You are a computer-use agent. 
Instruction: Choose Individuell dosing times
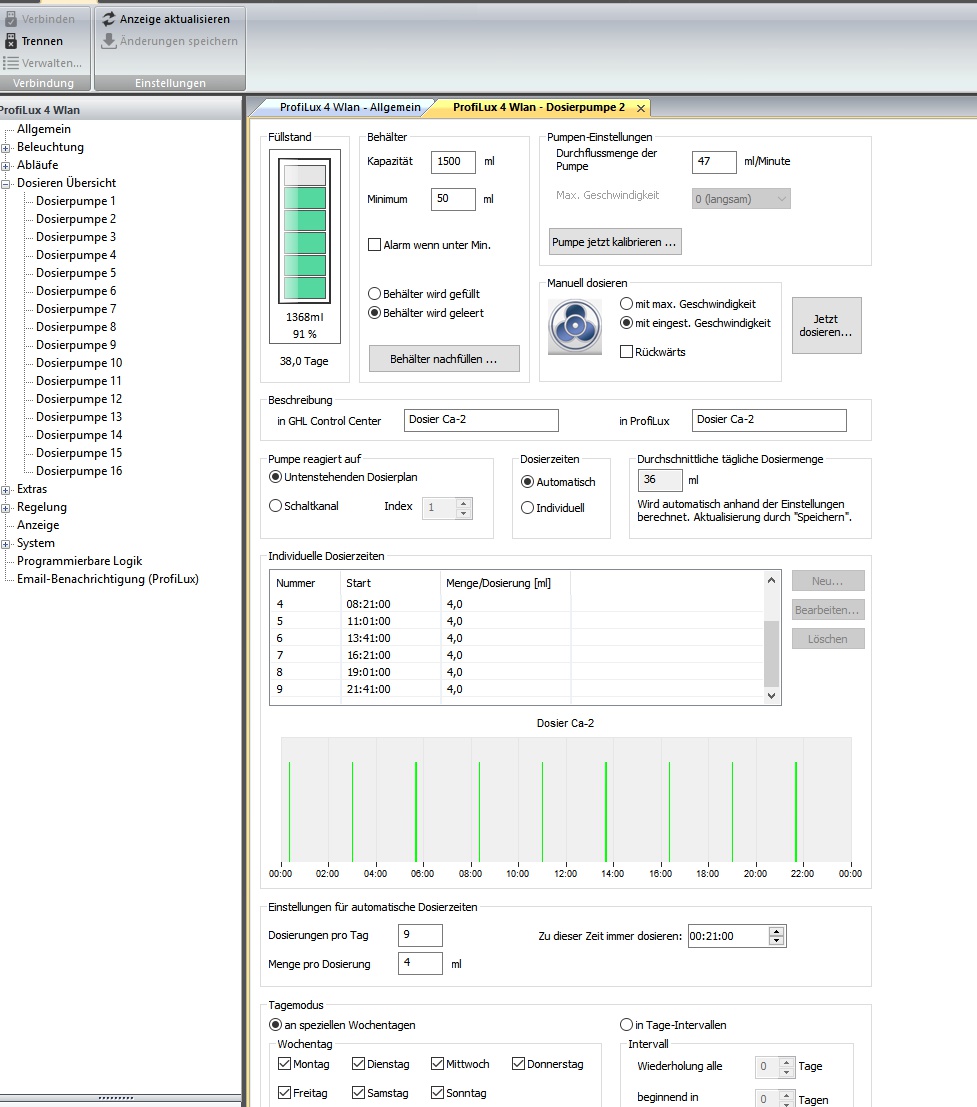coord(528,508)
